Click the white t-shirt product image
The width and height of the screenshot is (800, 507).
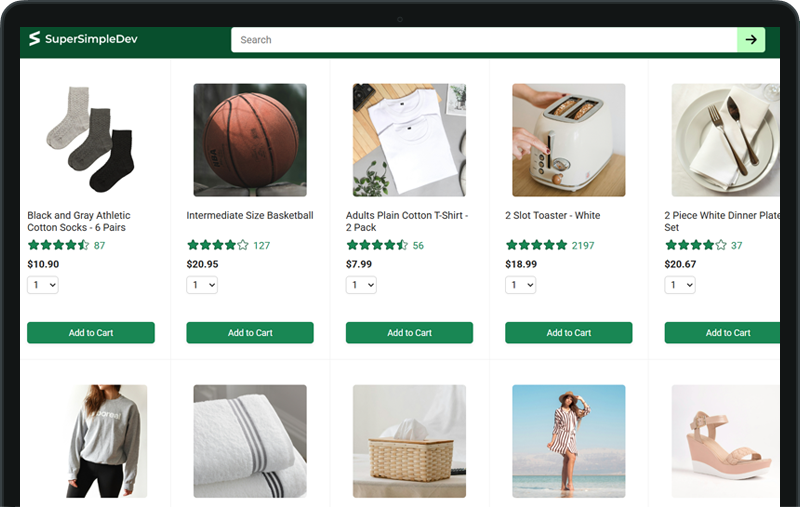409,140
